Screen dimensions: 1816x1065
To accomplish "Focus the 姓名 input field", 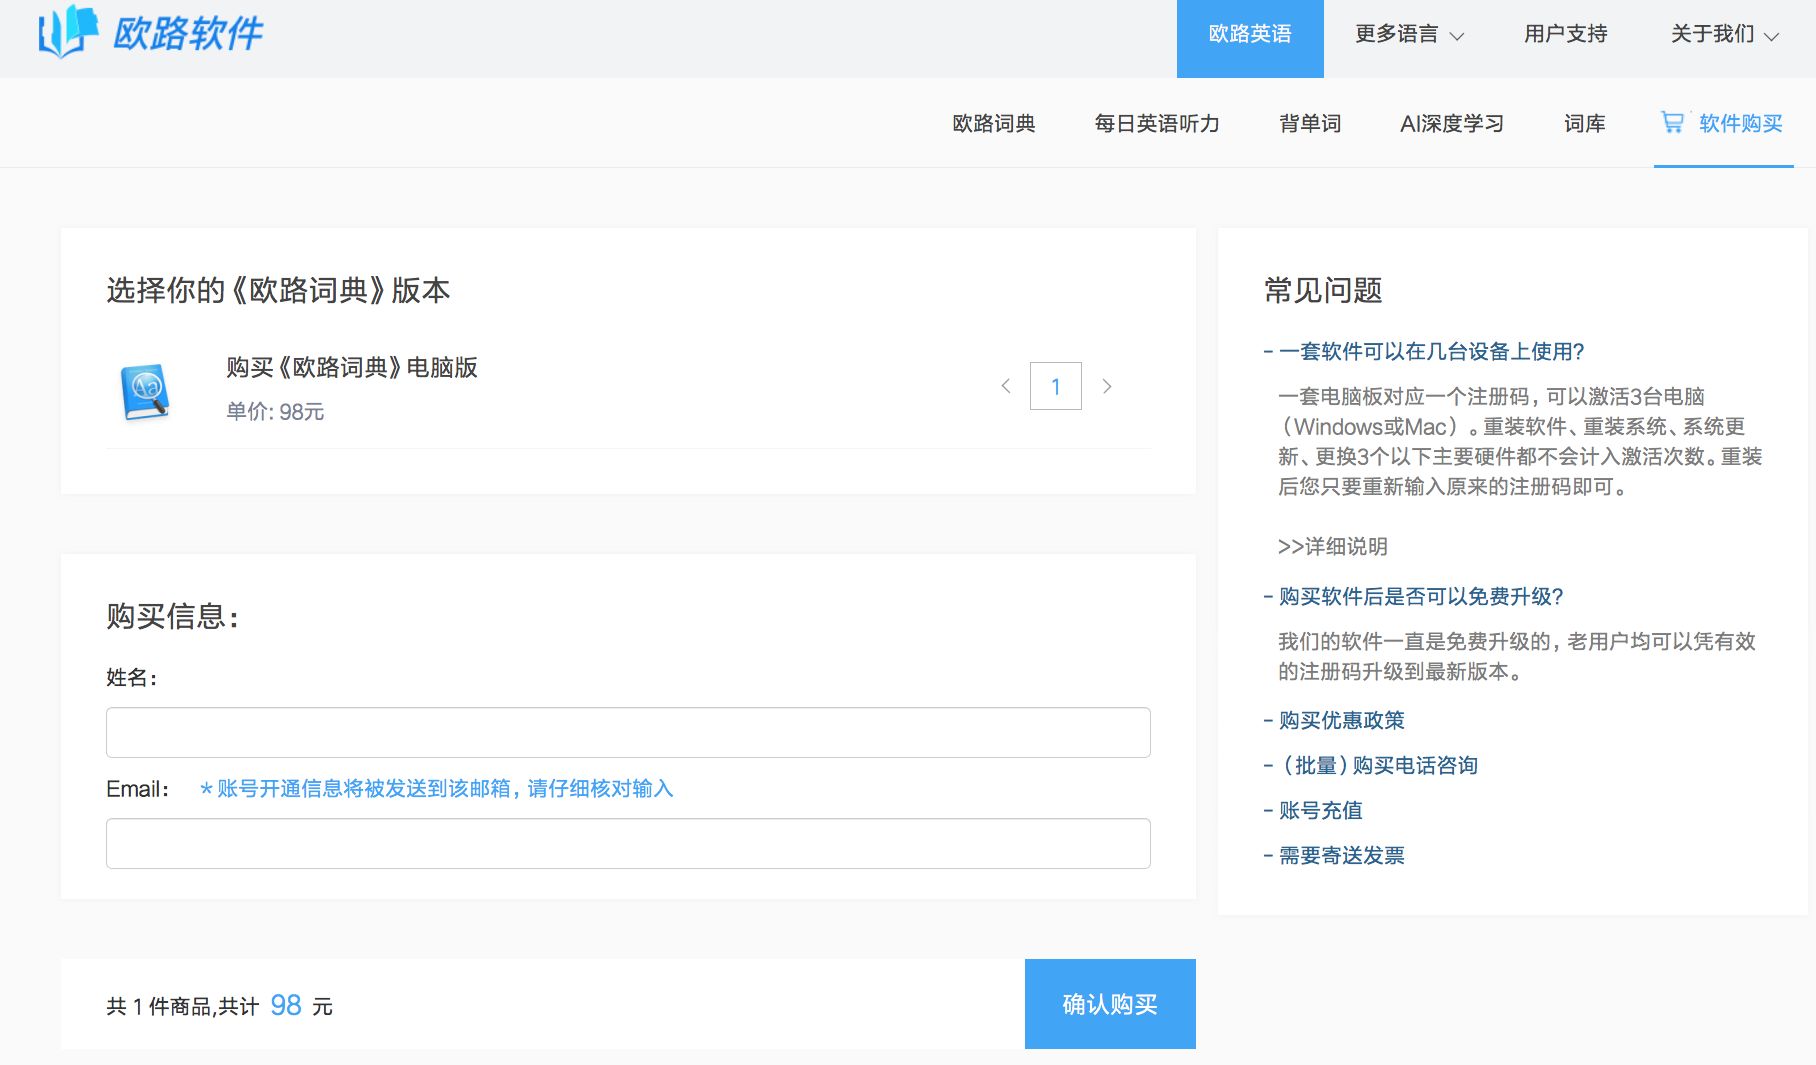I will click(x=628, y=732).
